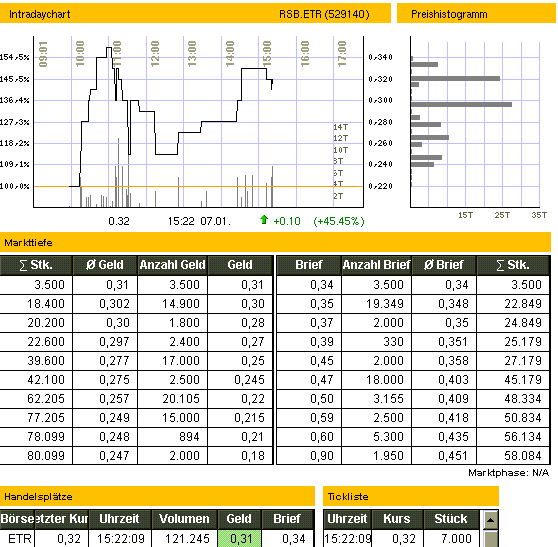Screen dimensions: 558x547
Task: Click the +0.10 absolute change value
Action: coord(287,221)
